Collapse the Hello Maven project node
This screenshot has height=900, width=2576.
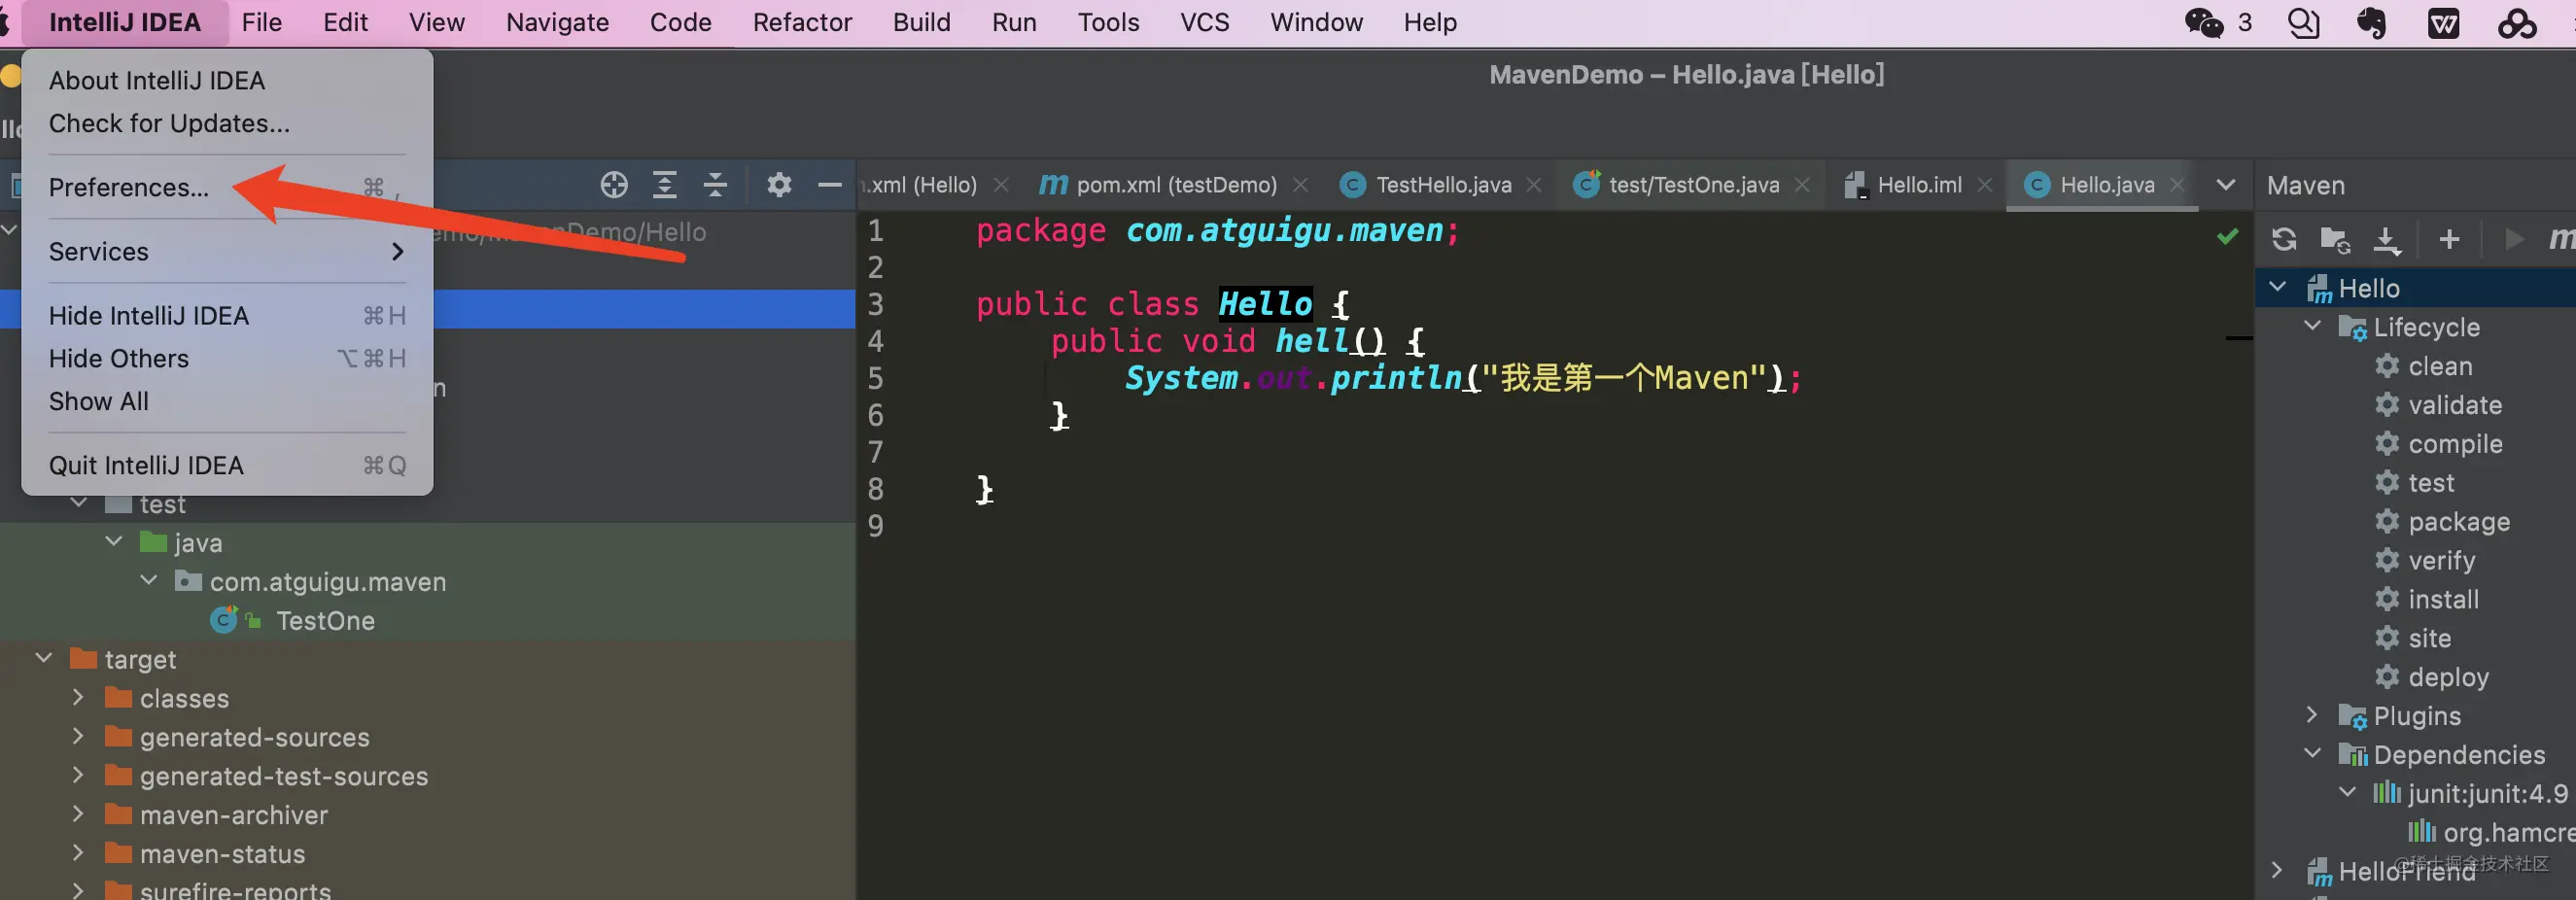pyautogui.click(x=2278, y=287)
